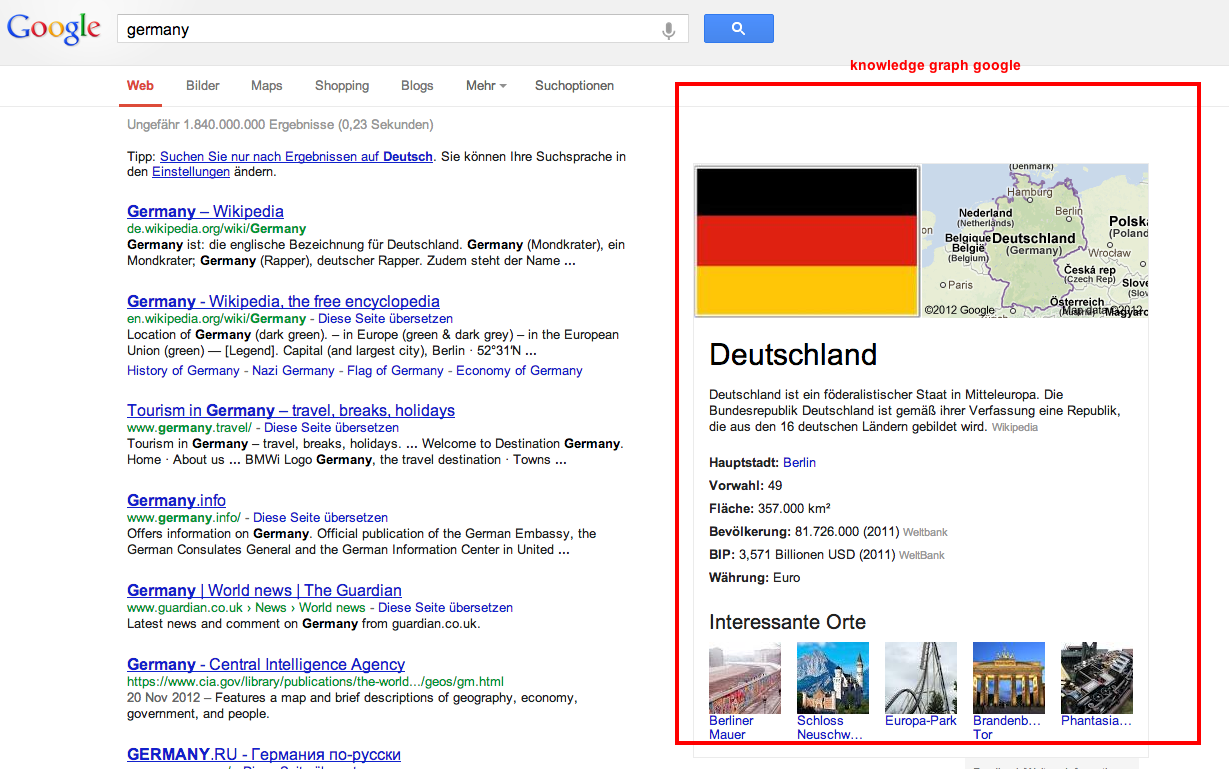Open 'GERMANY.RU' result link
The image size is (1229, 769).
(264, 754)
